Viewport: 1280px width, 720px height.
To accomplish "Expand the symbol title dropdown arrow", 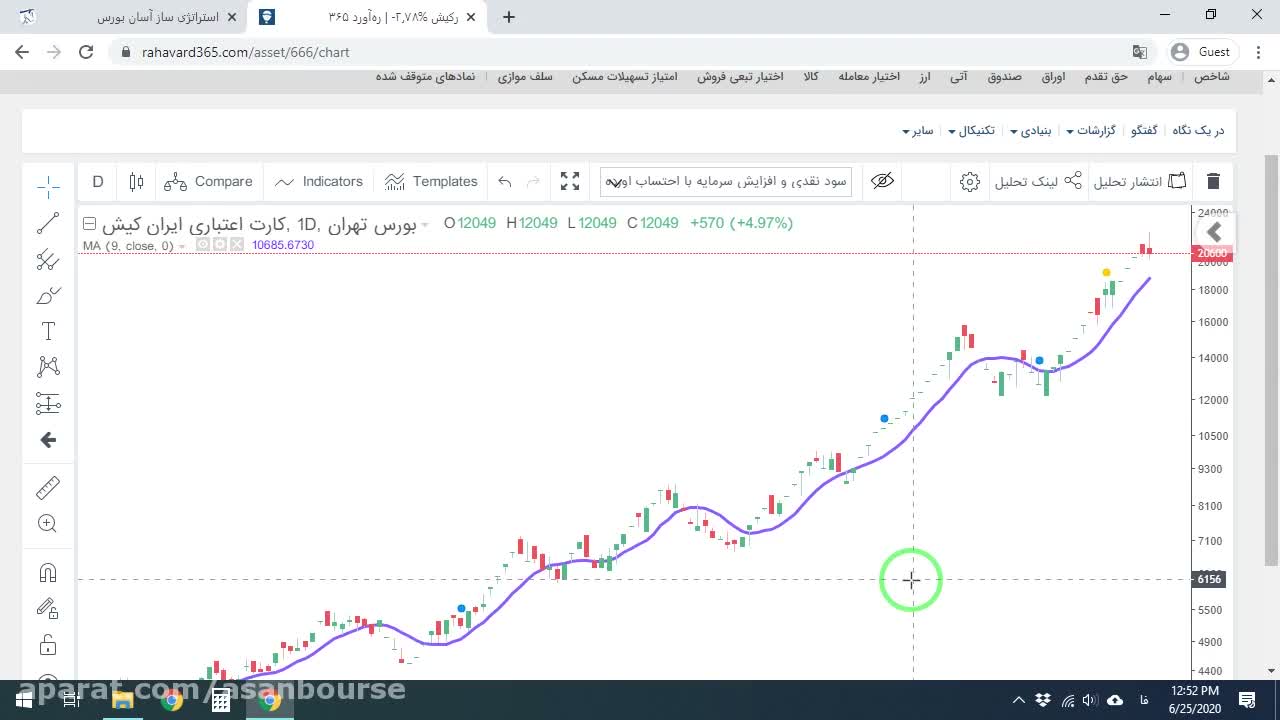I will click(425, 225).
